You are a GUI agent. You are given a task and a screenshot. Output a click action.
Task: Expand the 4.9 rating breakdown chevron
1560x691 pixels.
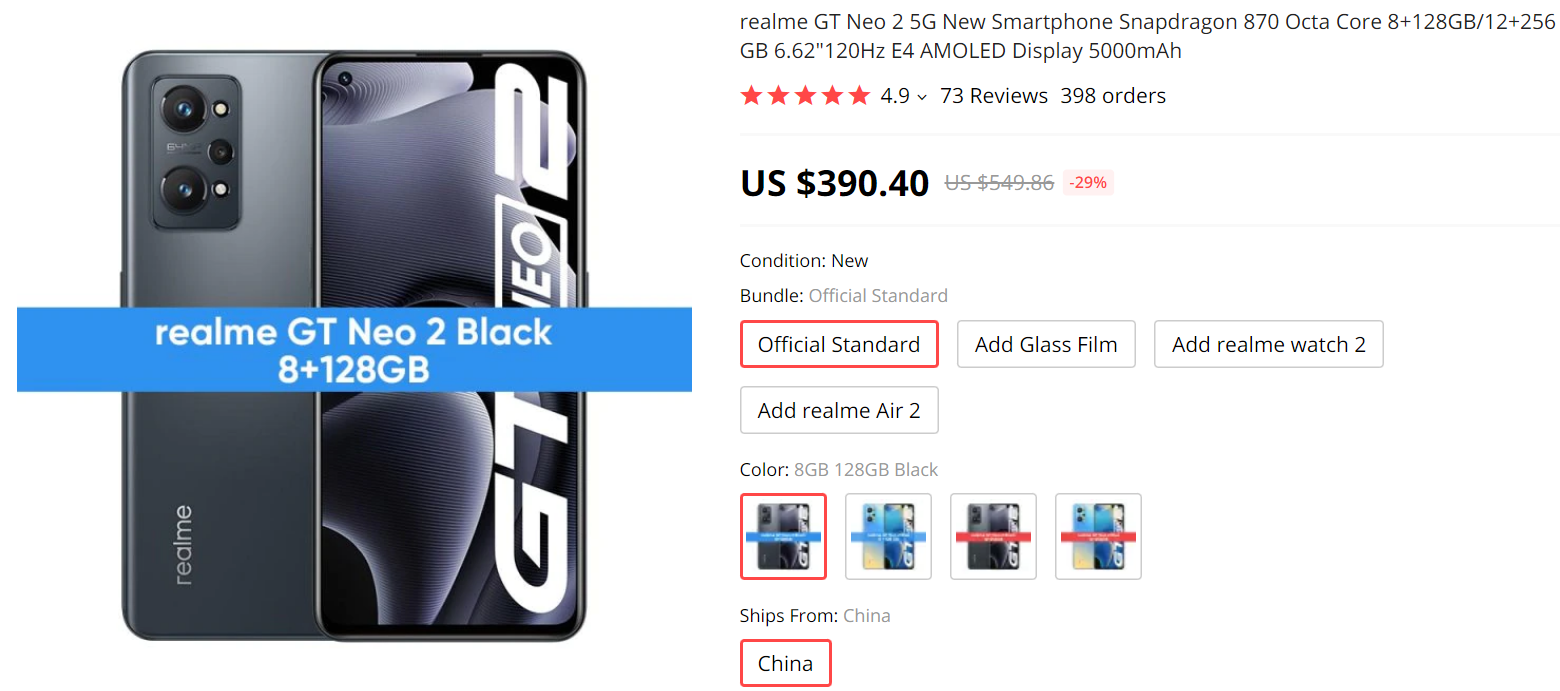[921, 97]
